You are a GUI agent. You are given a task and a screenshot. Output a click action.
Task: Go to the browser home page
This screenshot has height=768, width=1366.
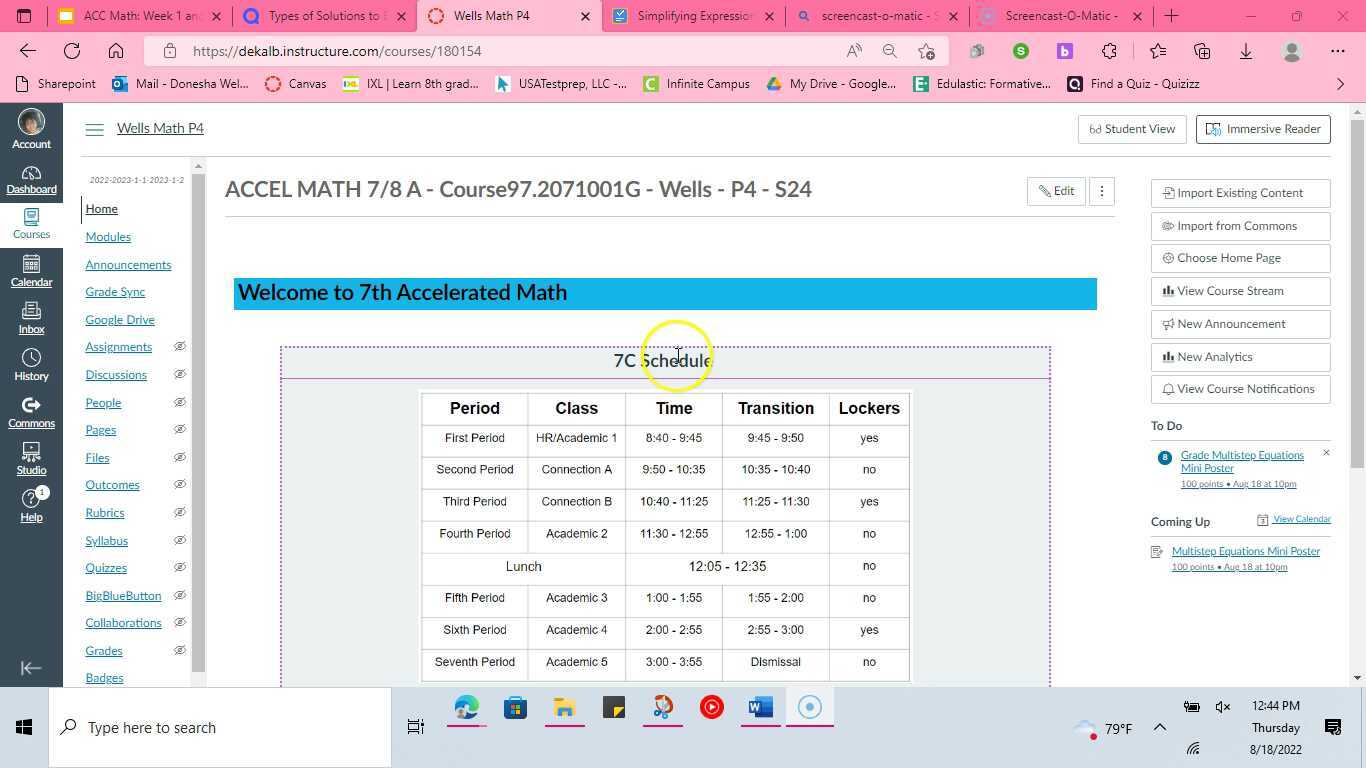pos(116,51)
